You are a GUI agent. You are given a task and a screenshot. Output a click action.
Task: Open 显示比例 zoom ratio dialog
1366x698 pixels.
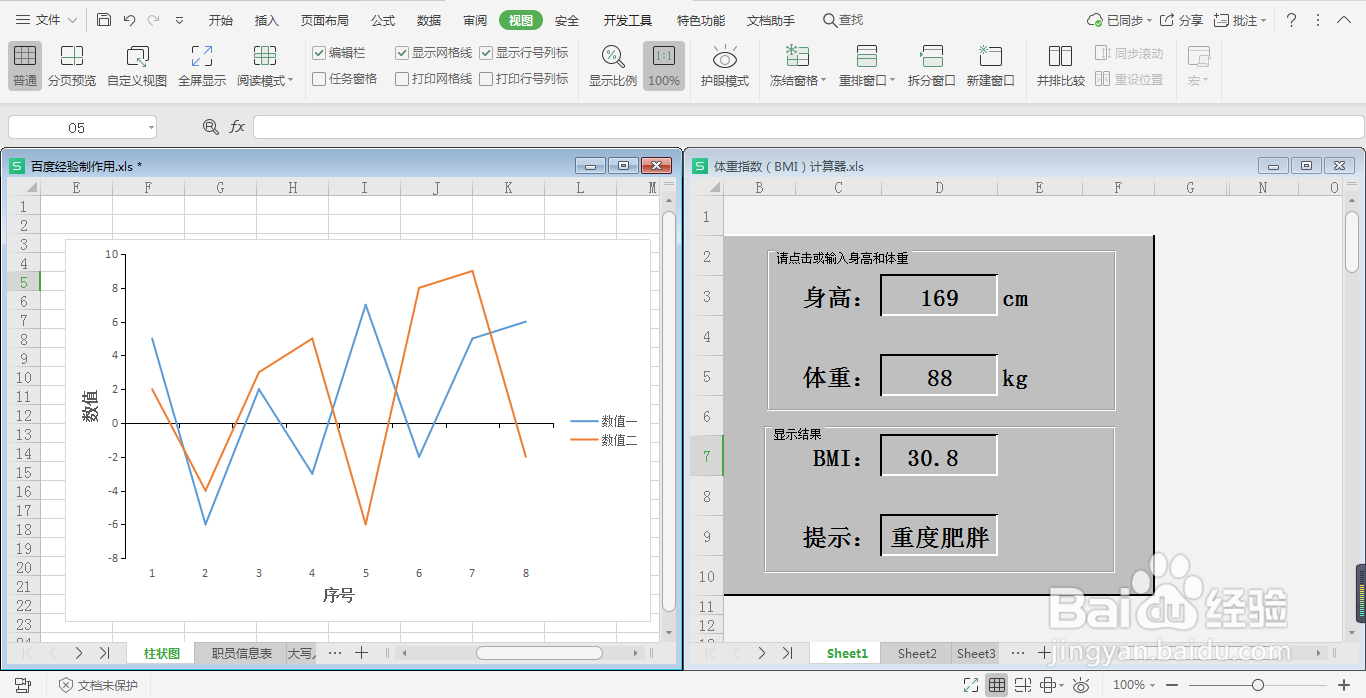coord(612,67)
